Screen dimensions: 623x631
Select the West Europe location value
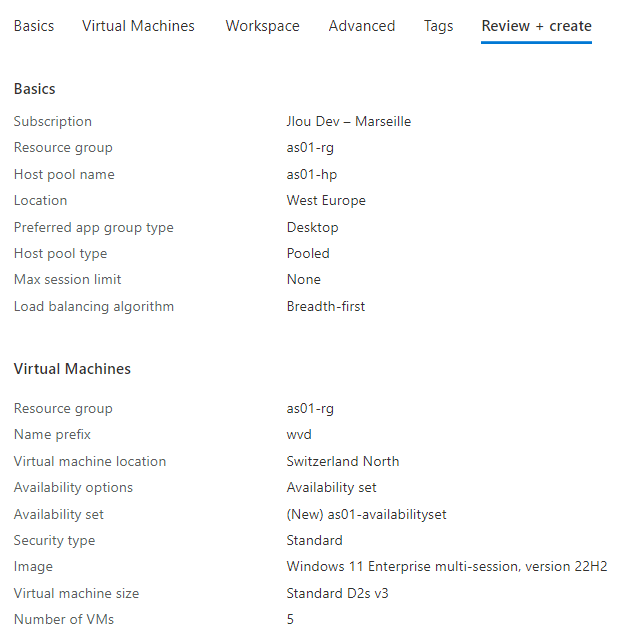click(x=326, y=200)
